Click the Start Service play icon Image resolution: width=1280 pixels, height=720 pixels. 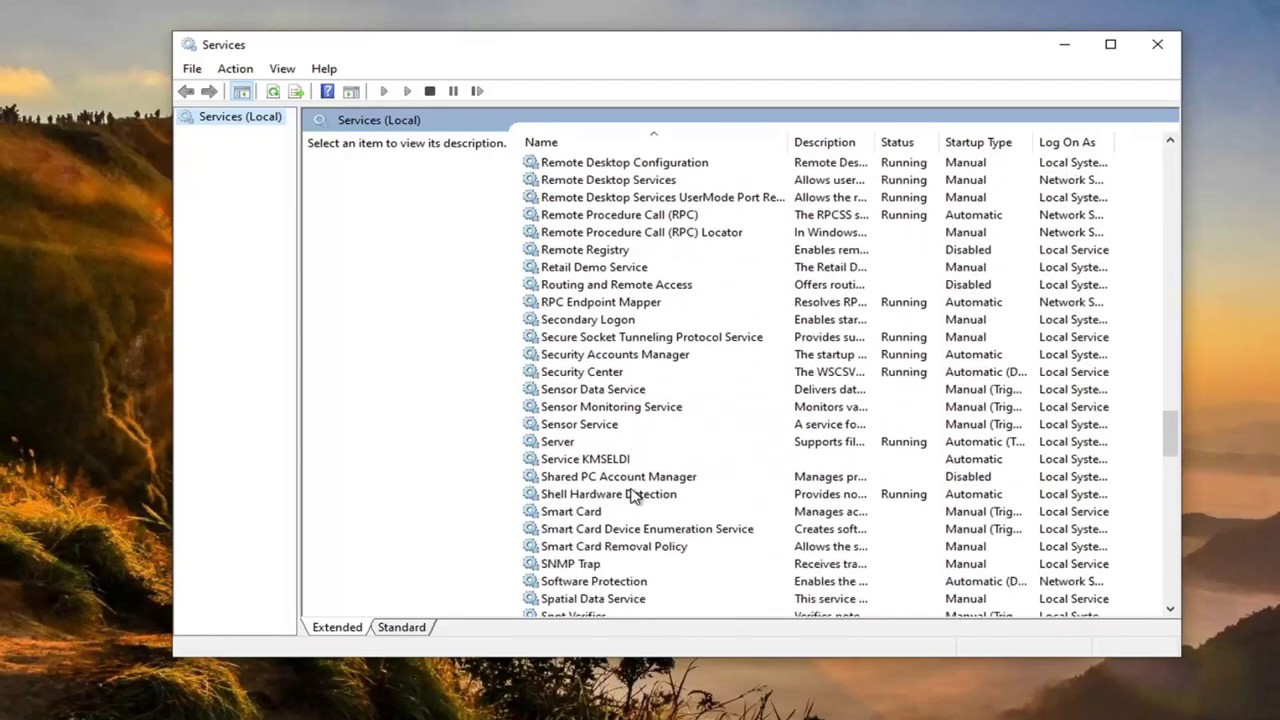pyautogui.click(x=383, y=91)
